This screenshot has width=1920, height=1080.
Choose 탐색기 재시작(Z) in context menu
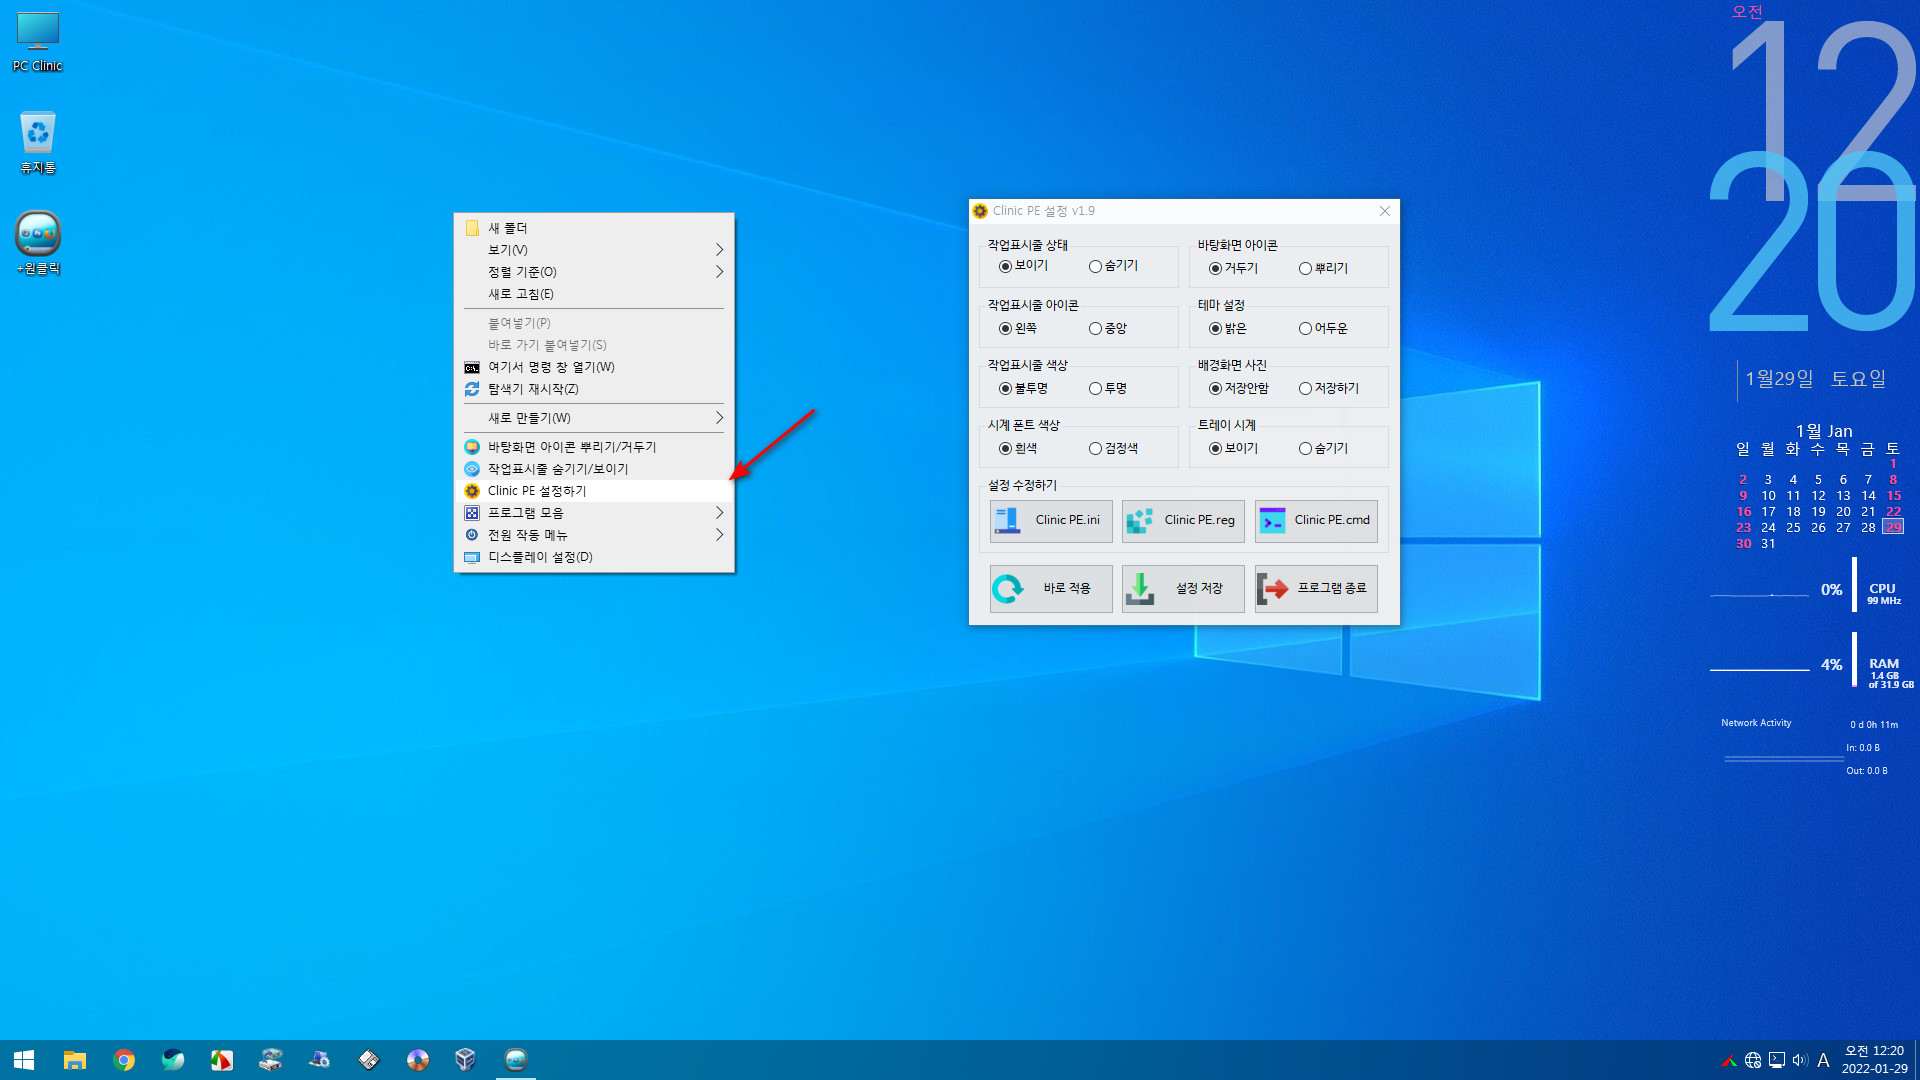[x=594, y=389]
